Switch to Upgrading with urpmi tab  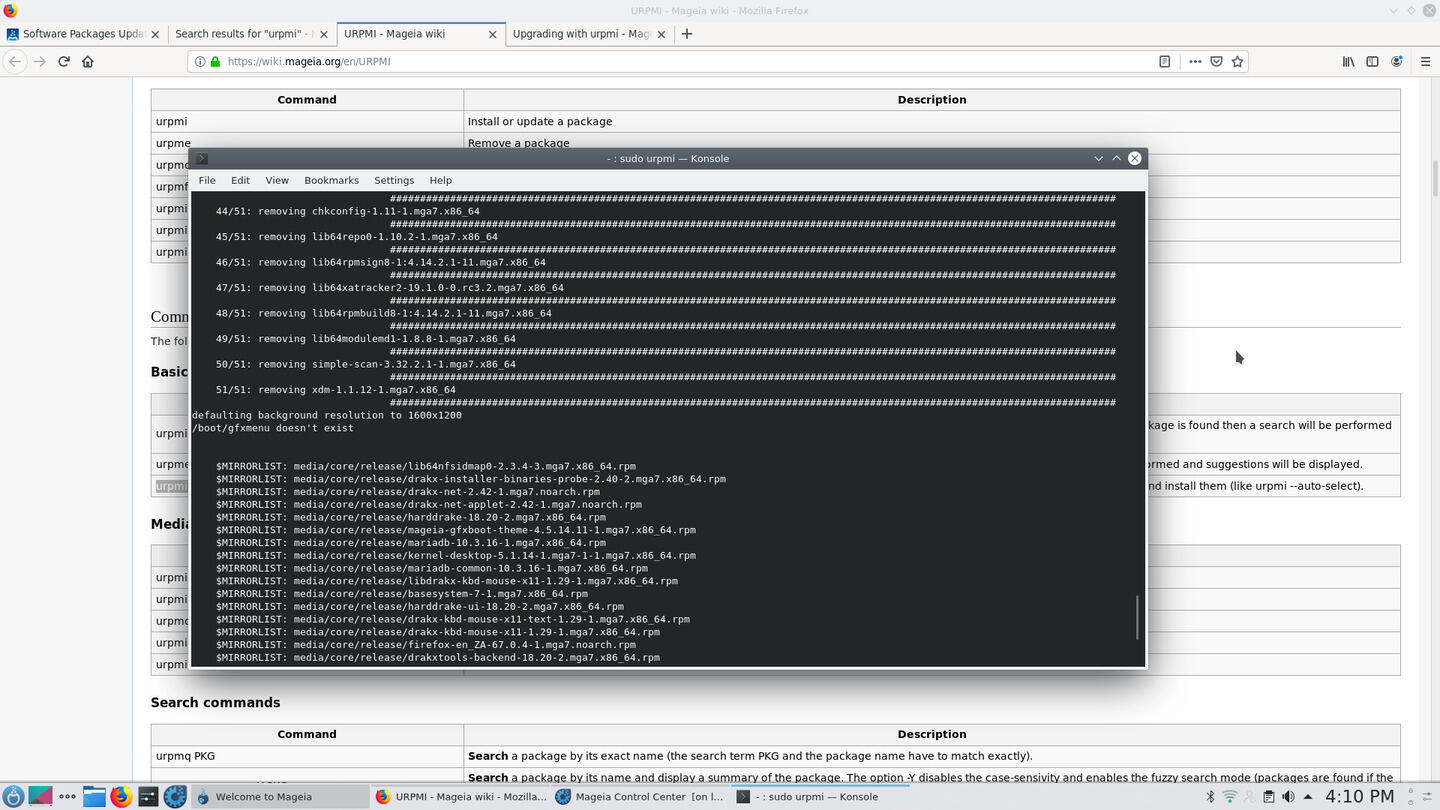(589, 33)
